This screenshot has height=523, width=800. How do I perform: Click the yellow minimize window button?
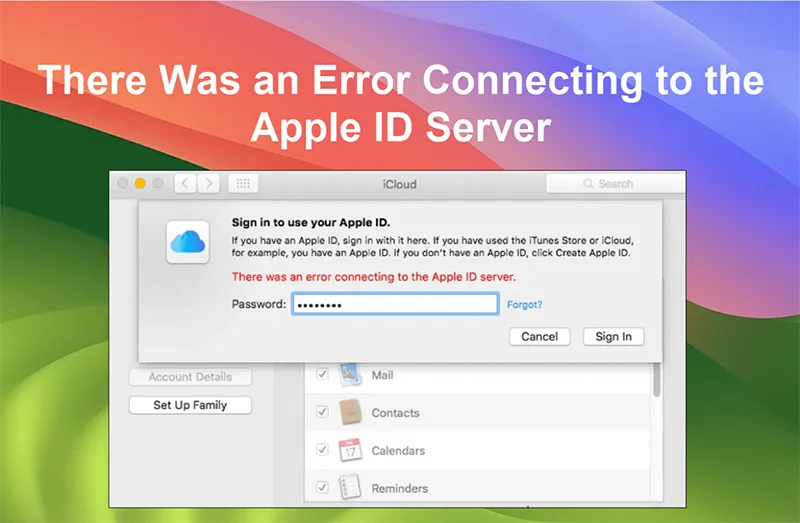[x=140, y=183]
